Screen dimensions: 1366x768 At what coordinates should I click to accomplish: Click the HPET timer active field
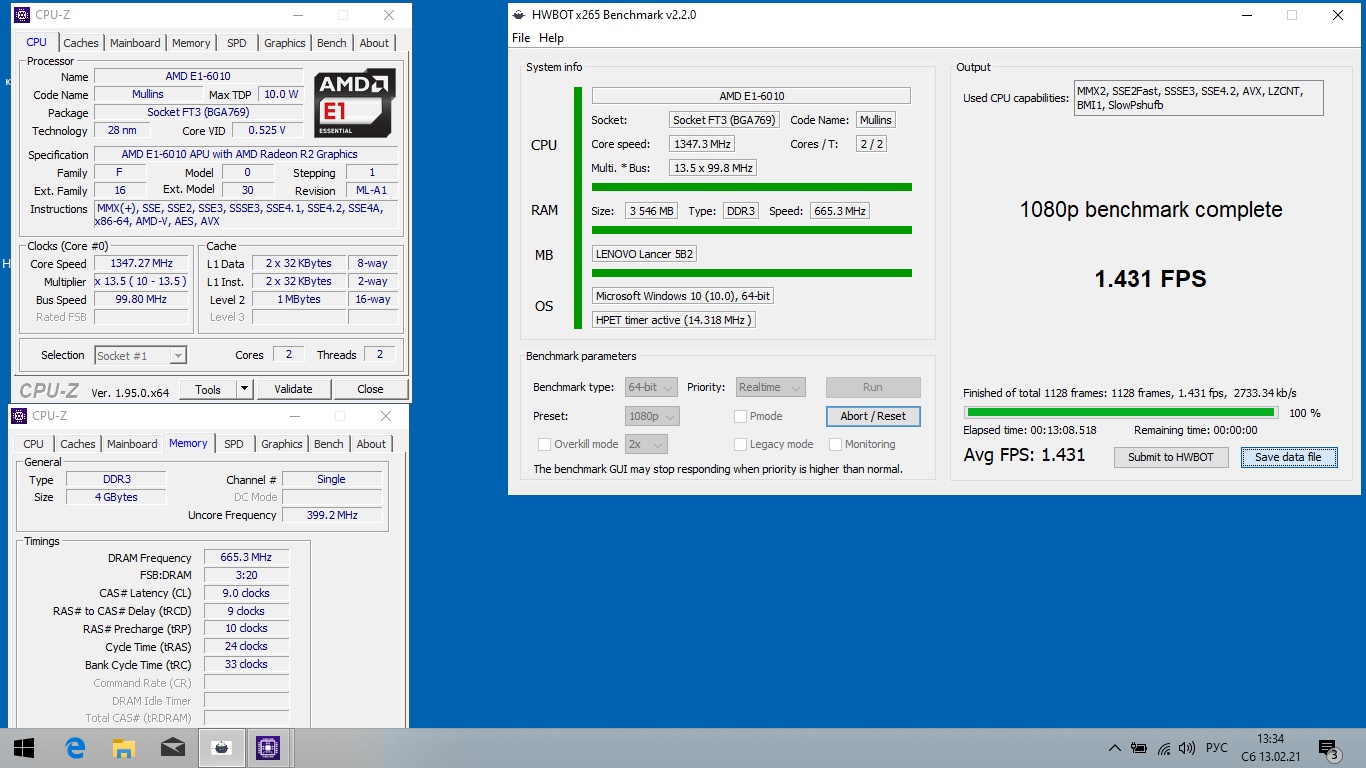[x=674, y=320]
